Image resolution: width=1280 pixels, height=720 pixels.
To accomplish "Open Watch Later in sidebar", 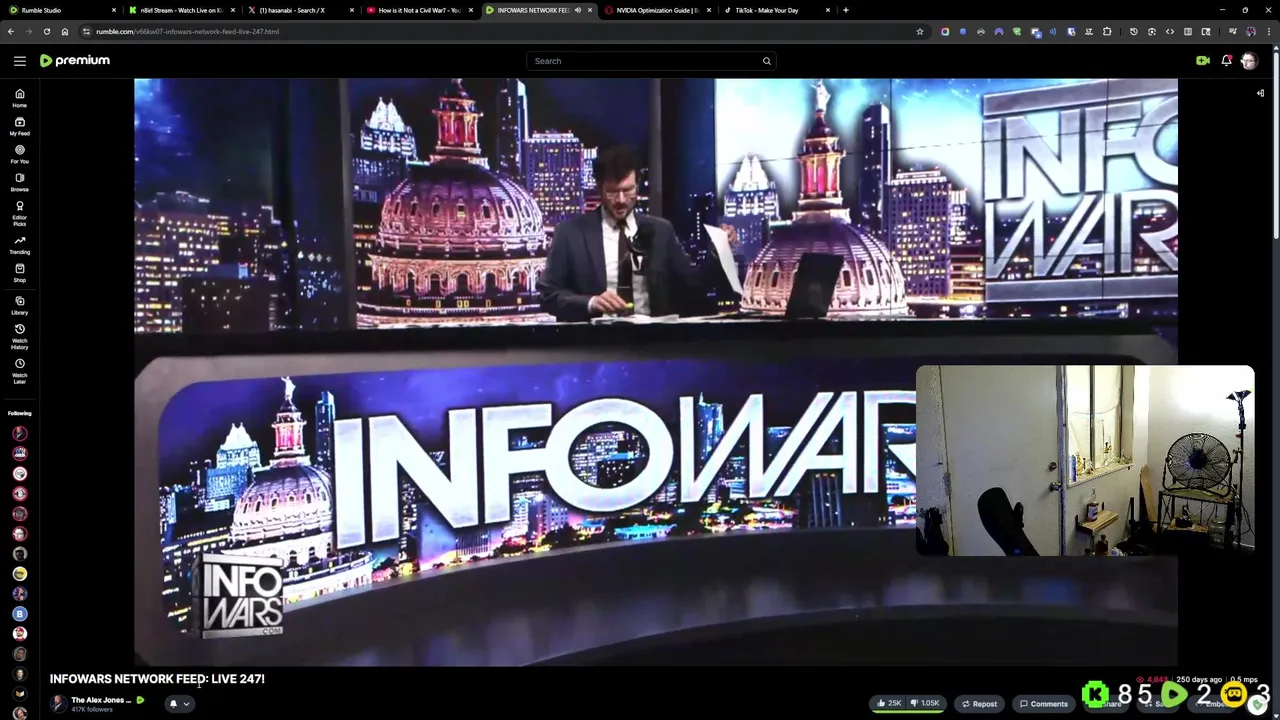I will [19, 371].
